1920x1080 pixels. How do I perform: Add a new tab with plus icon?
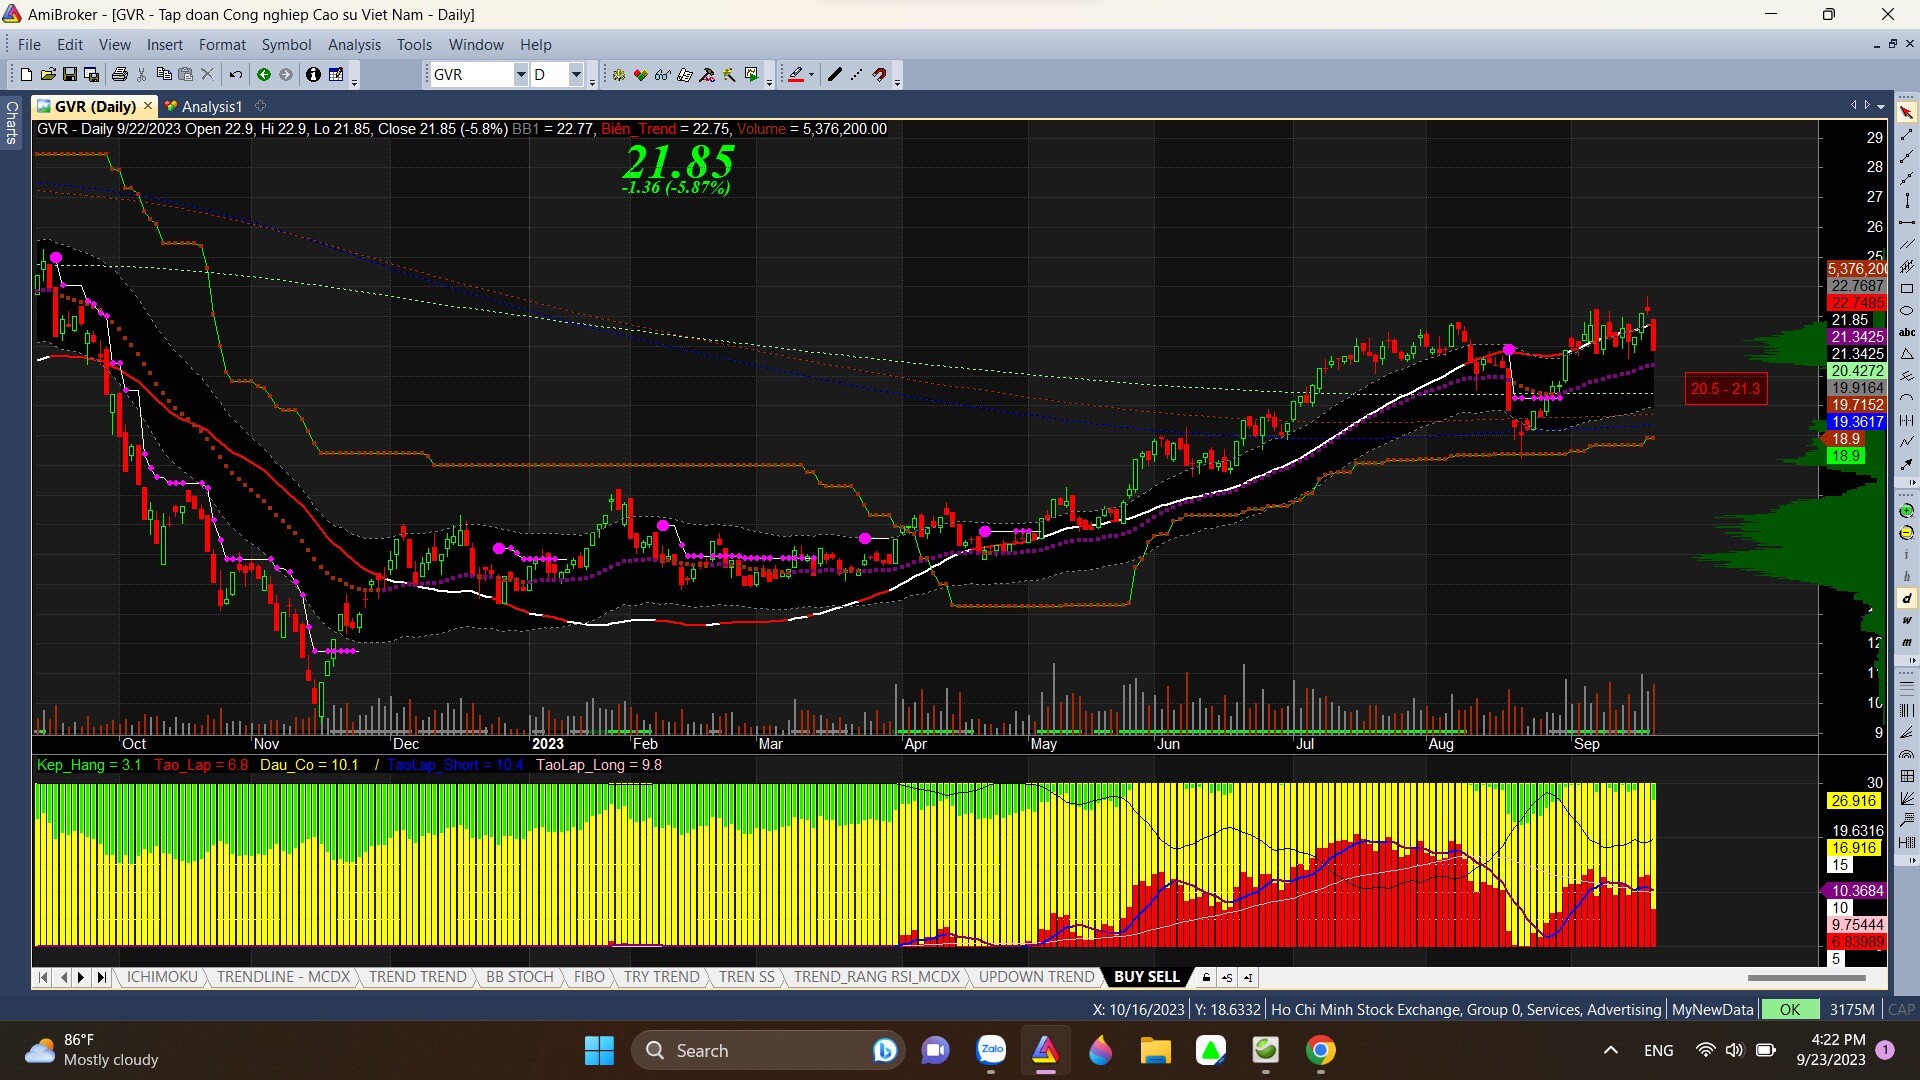(x=261, y=106)
